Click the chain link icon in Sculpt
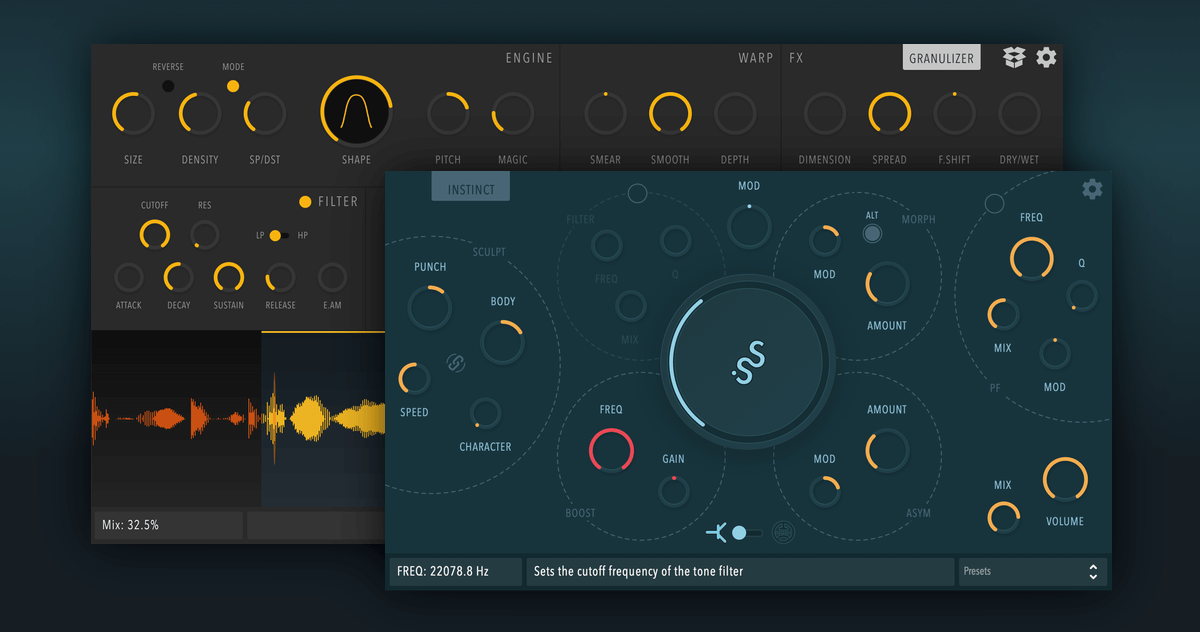Screen dimensions: 1200x632 (x=455, y=363)
